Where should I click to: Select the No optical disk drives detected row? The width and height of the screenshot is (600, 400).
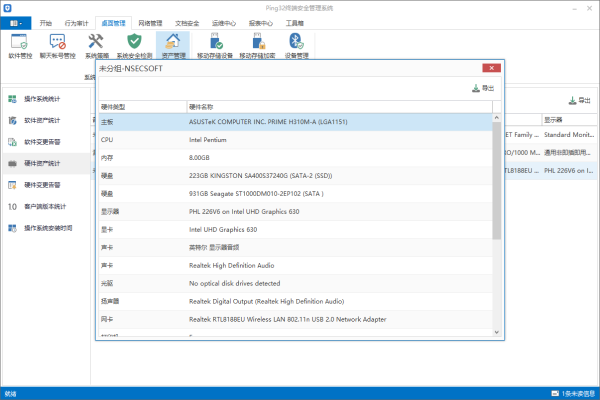295,284
